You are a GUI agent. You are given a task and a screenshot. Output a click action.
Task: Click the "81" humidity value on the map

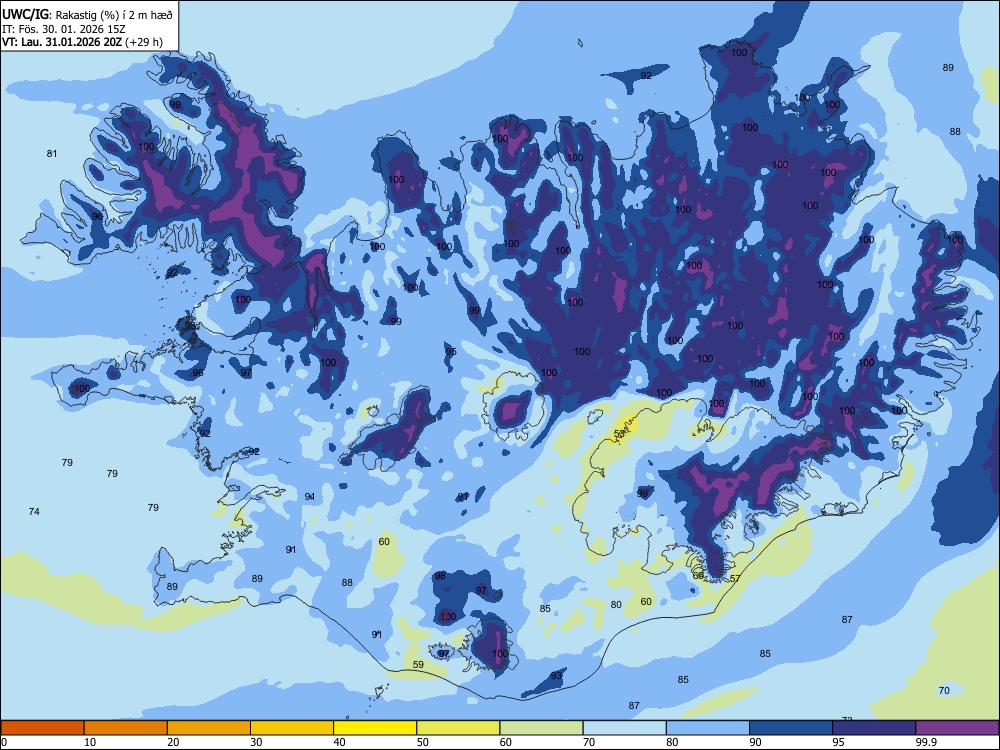pos(52,153)
